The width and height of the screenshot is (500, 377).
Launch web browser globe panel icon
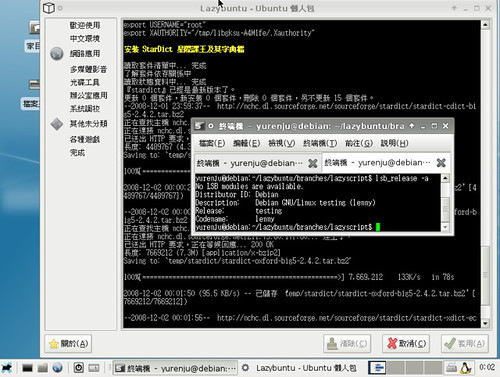point(57,368)
